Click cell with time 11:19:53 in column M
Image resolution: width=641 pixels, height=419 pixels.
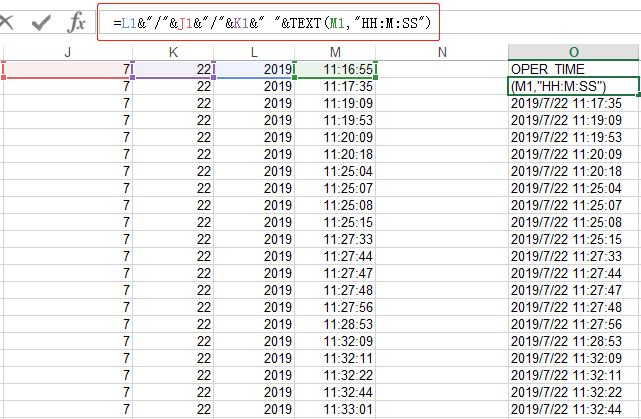(x=335, y=120)
